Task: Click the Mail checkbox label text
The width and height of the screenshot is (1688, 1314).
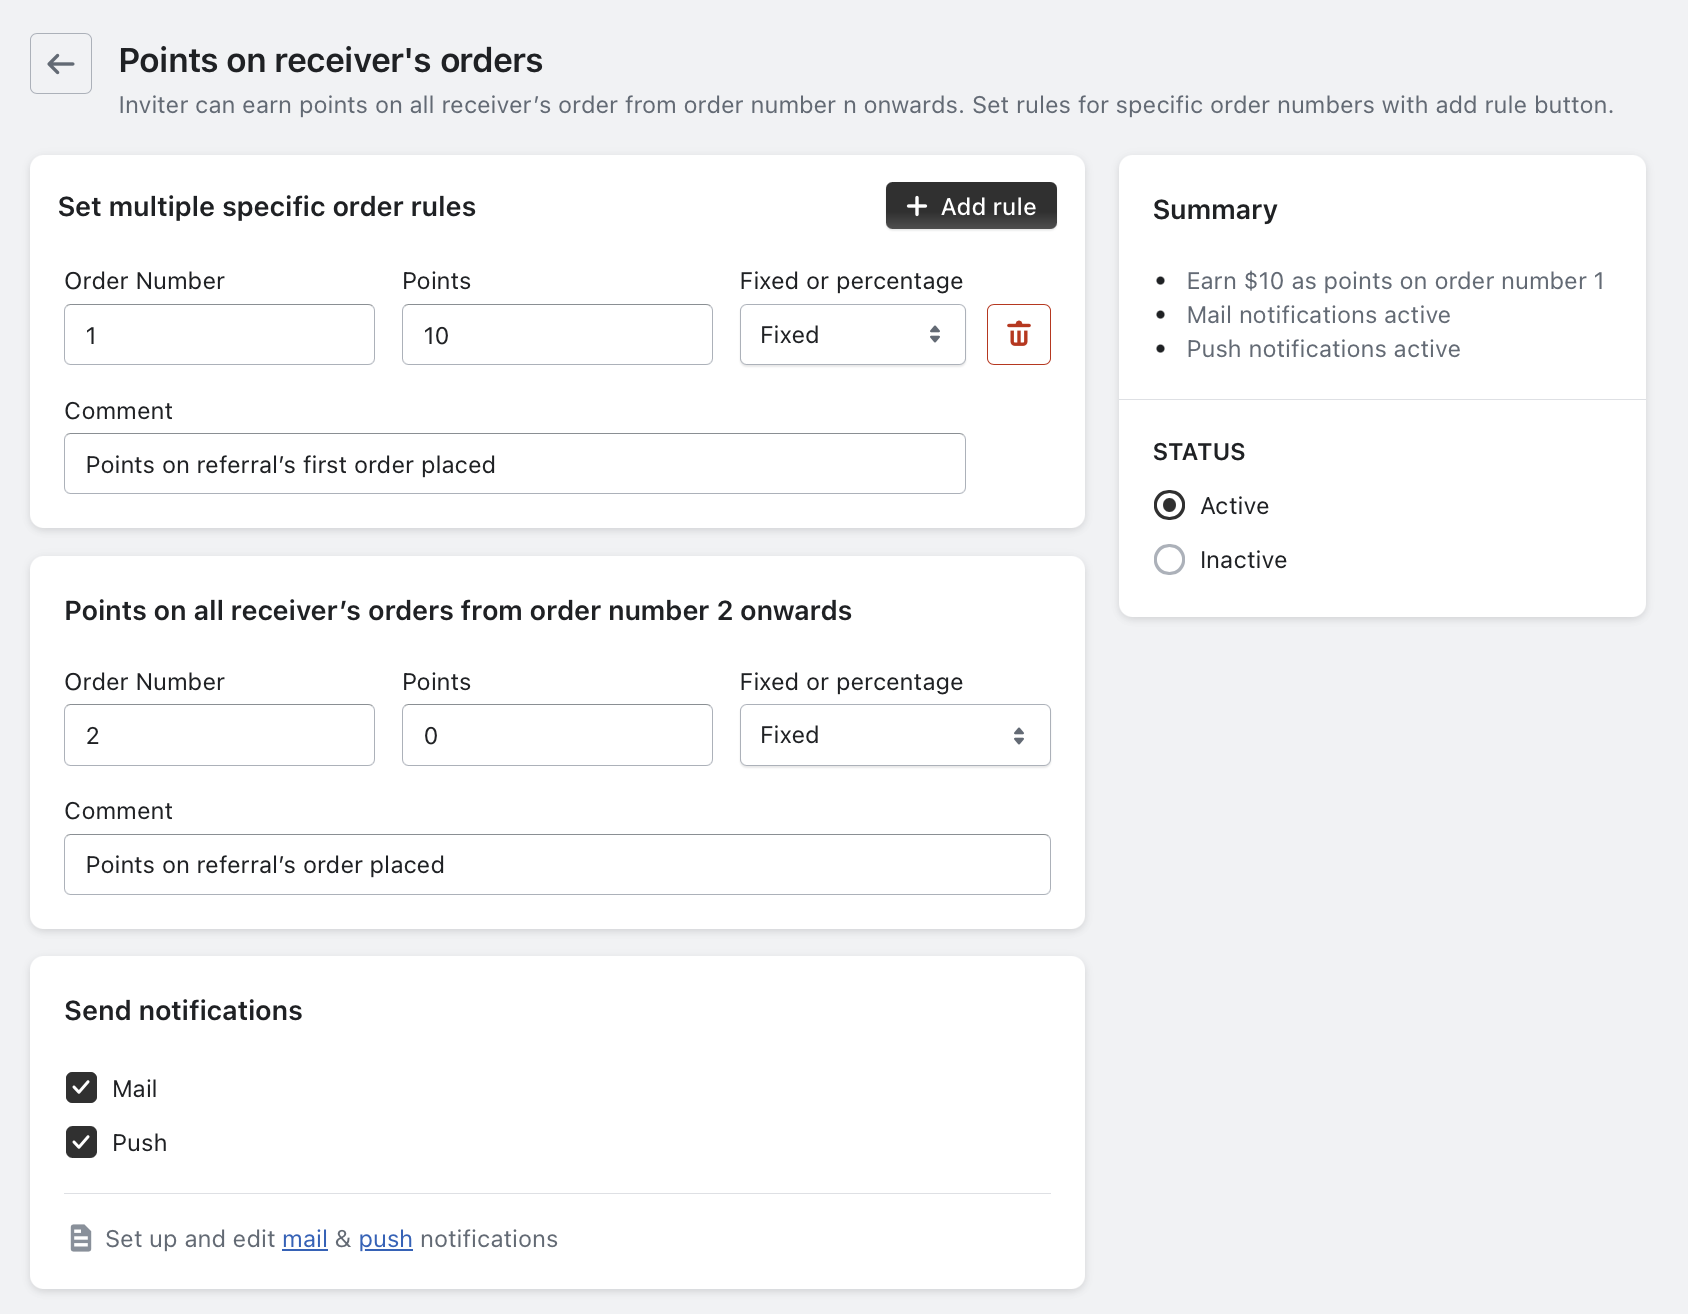Action: pyautogui.click(x=135, y=1089)
